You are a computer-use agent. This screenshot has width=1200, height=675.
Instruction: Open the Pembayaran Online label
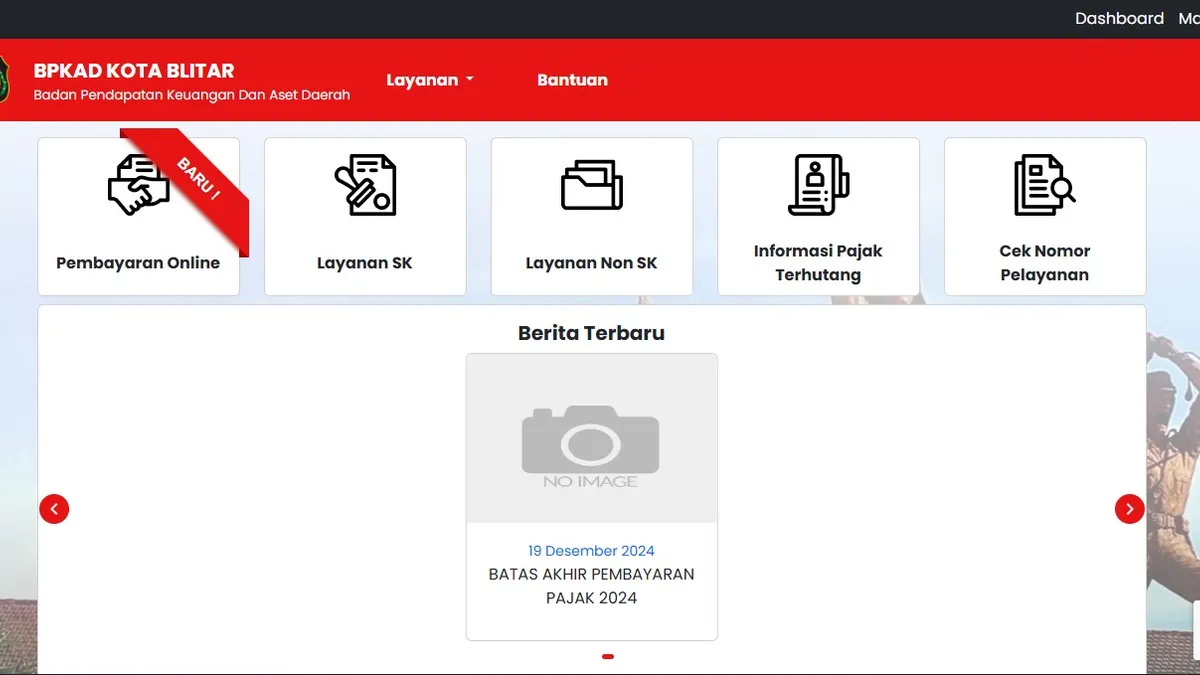pos(138,263)
